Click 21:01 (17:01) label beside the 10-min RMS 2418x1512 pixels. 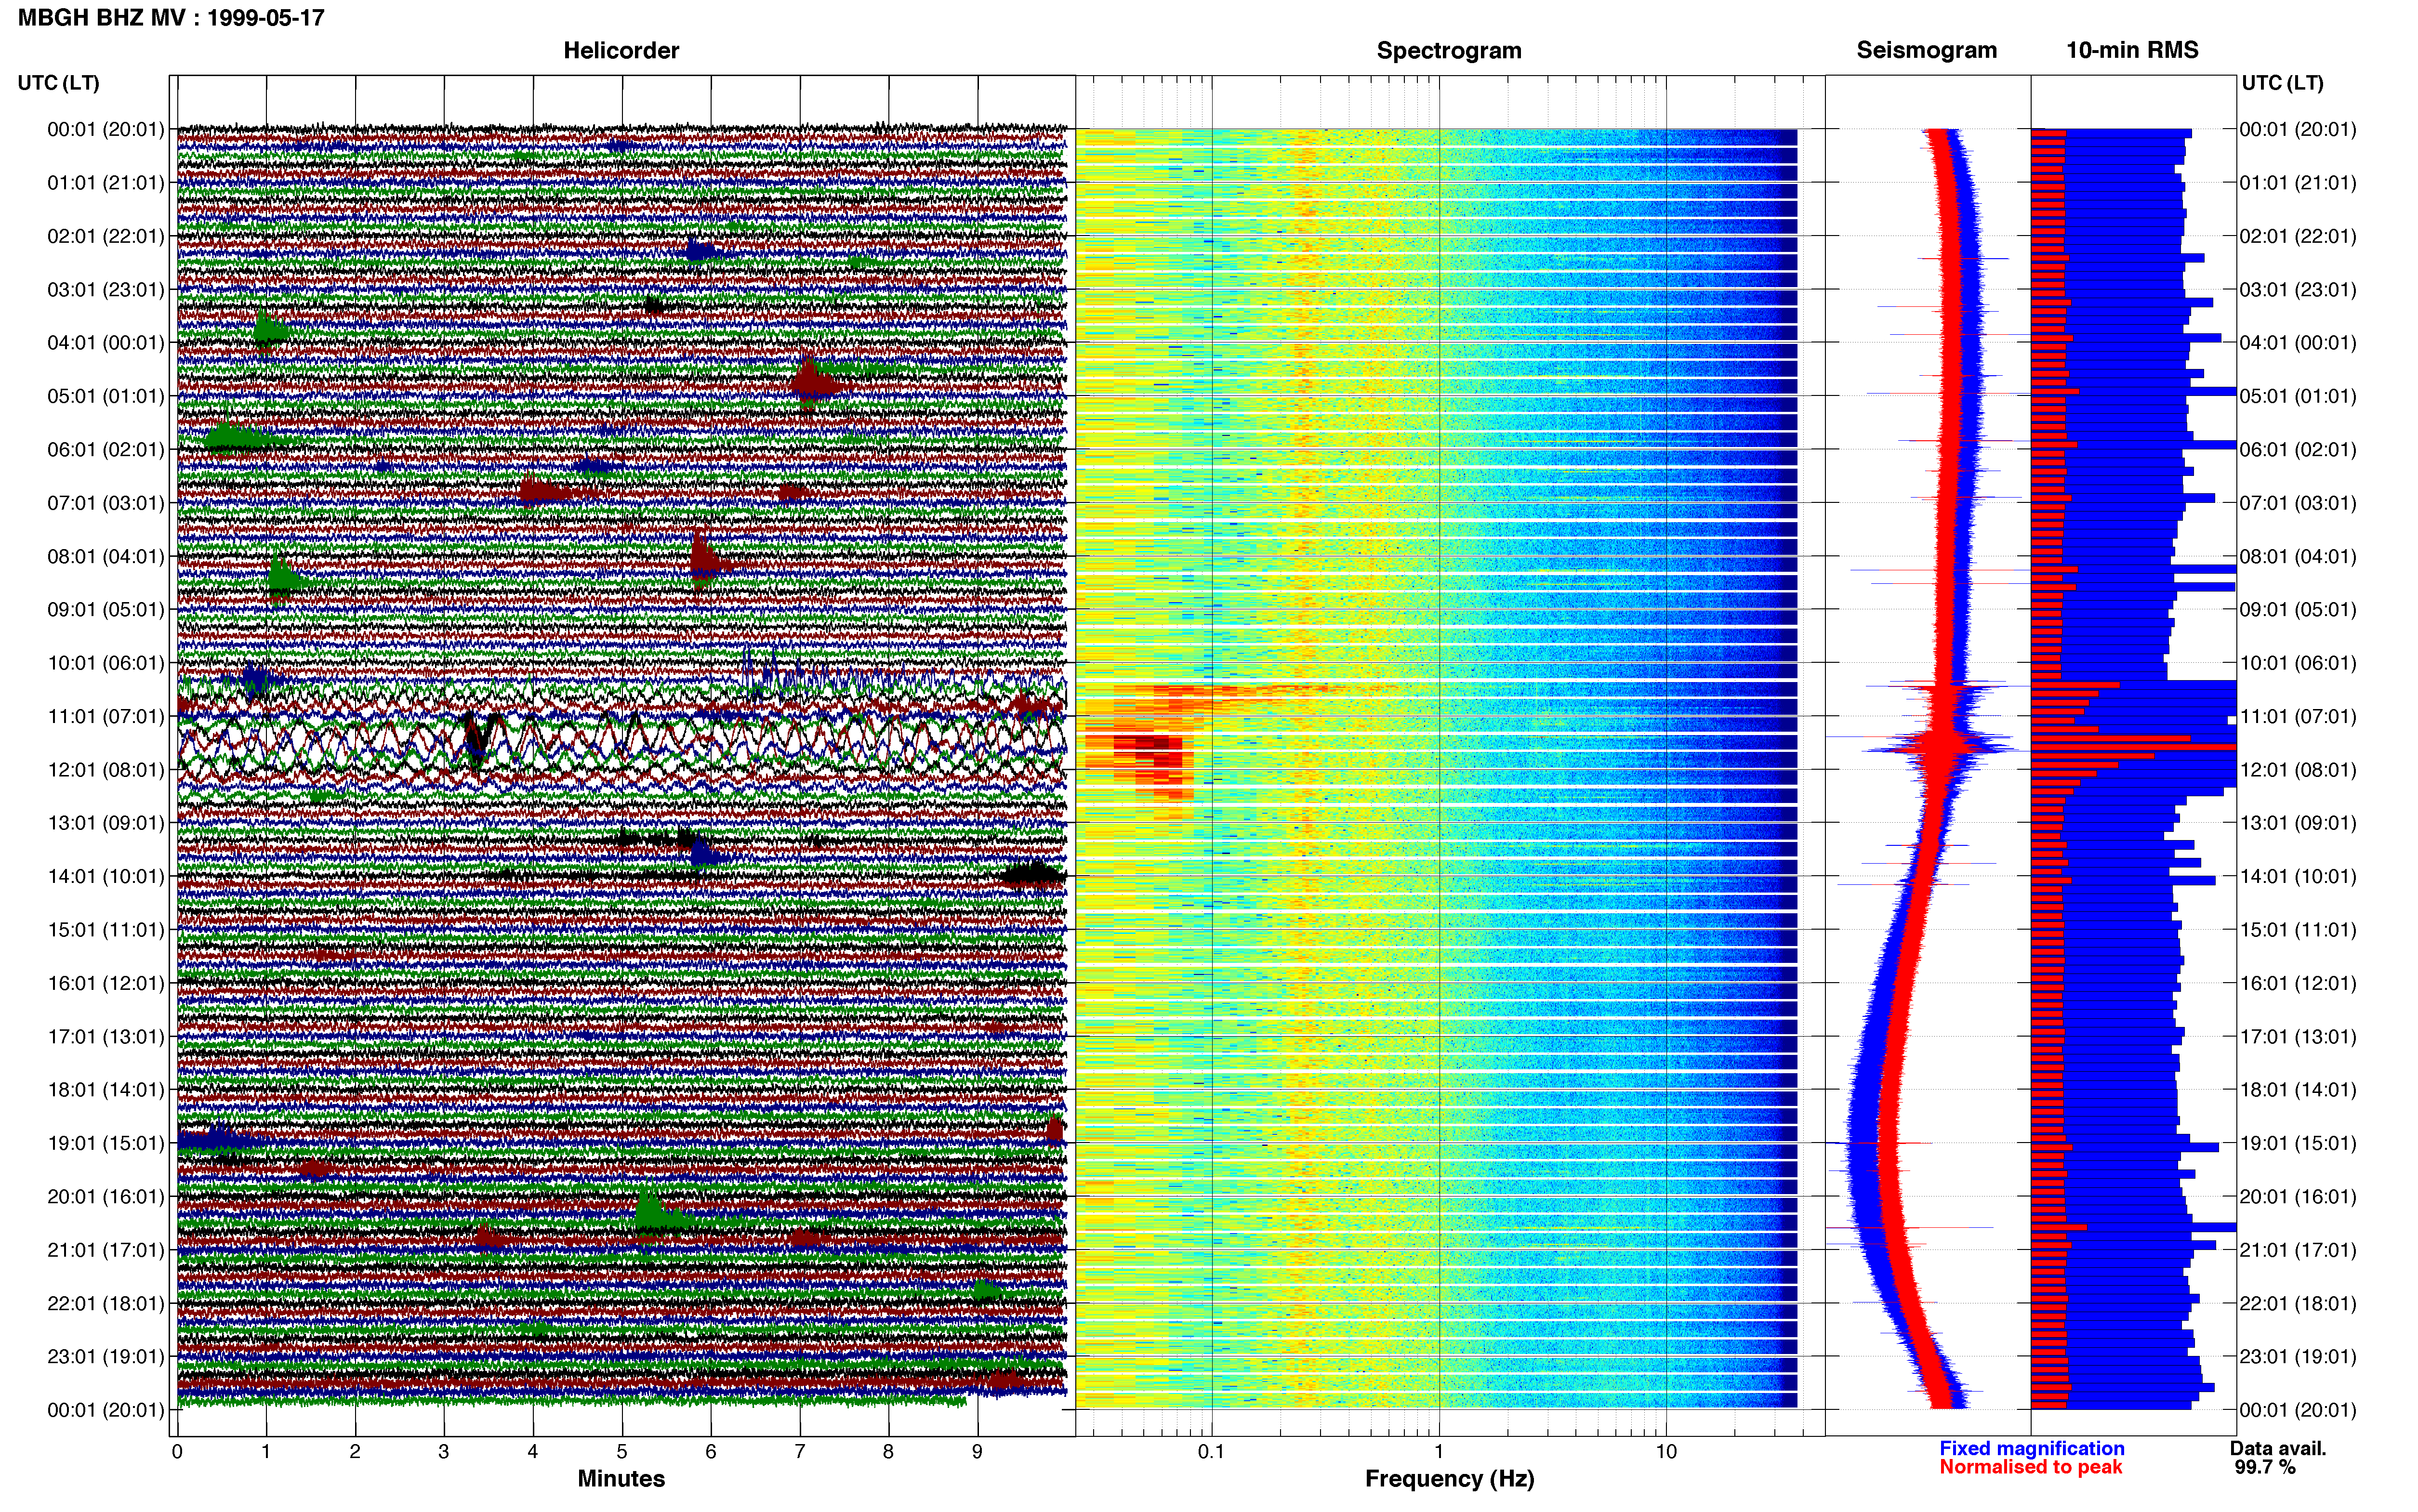(2298, 1250)
